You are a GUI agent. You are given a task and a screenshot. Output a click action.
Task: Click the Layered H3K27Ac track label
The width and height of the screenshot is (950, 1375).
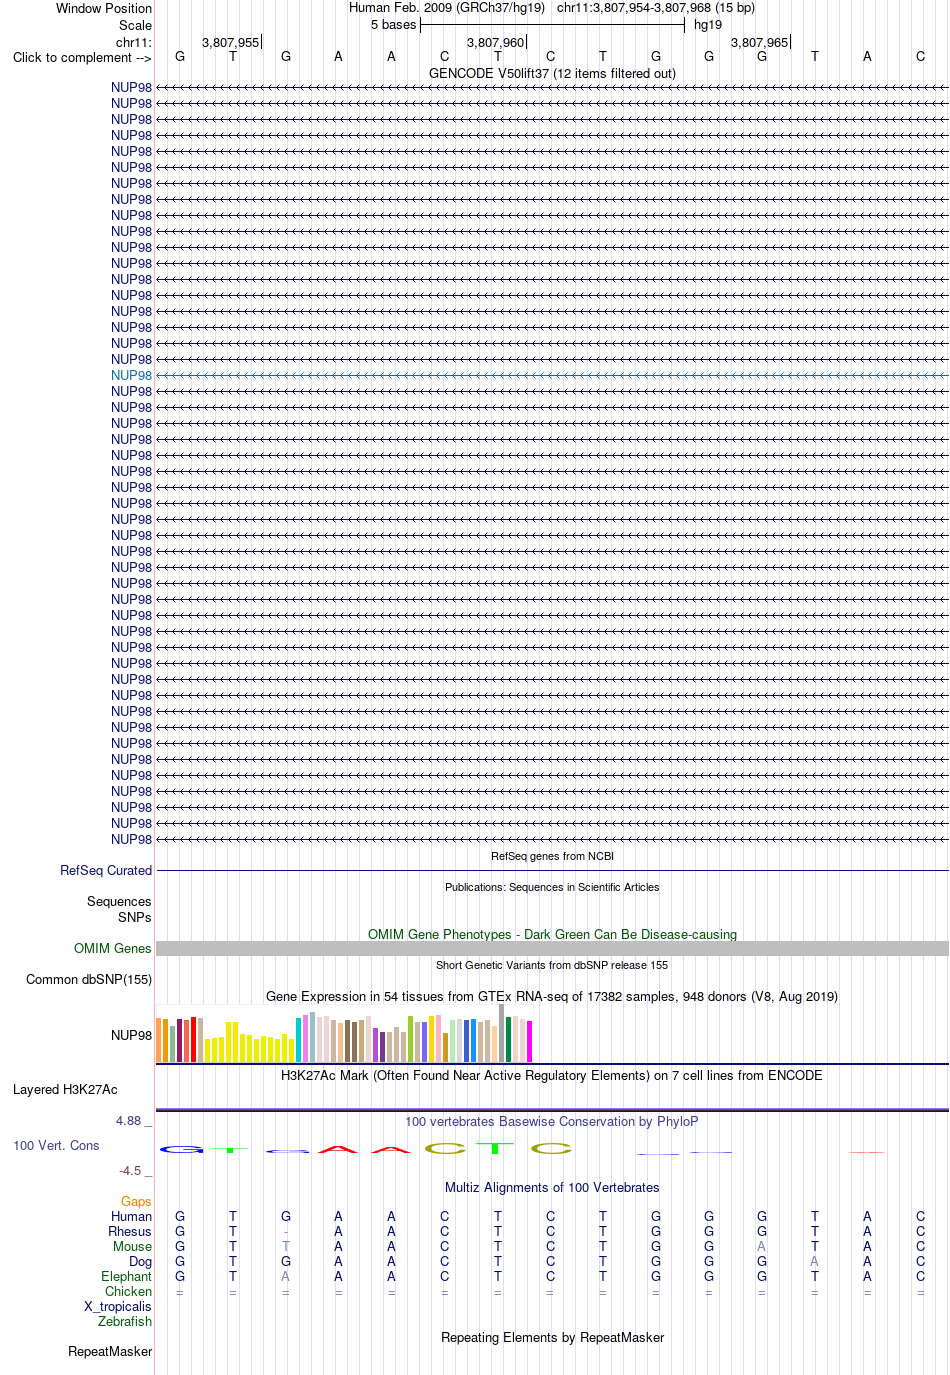tap(65, 1090)
